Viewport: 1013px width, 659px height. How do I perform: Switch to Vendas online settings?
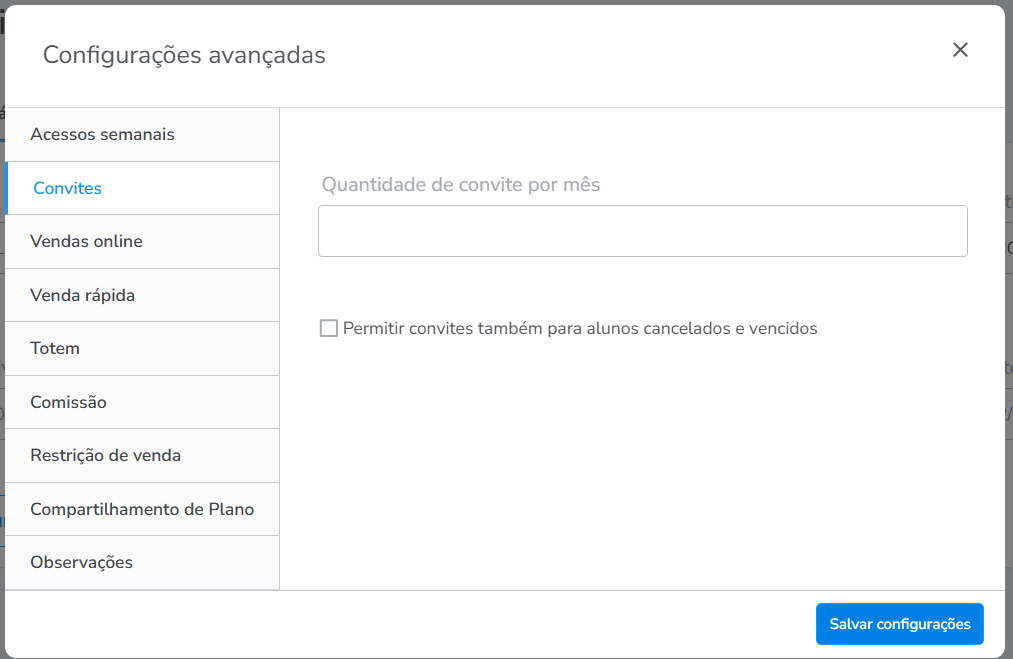tap(86, 241)
